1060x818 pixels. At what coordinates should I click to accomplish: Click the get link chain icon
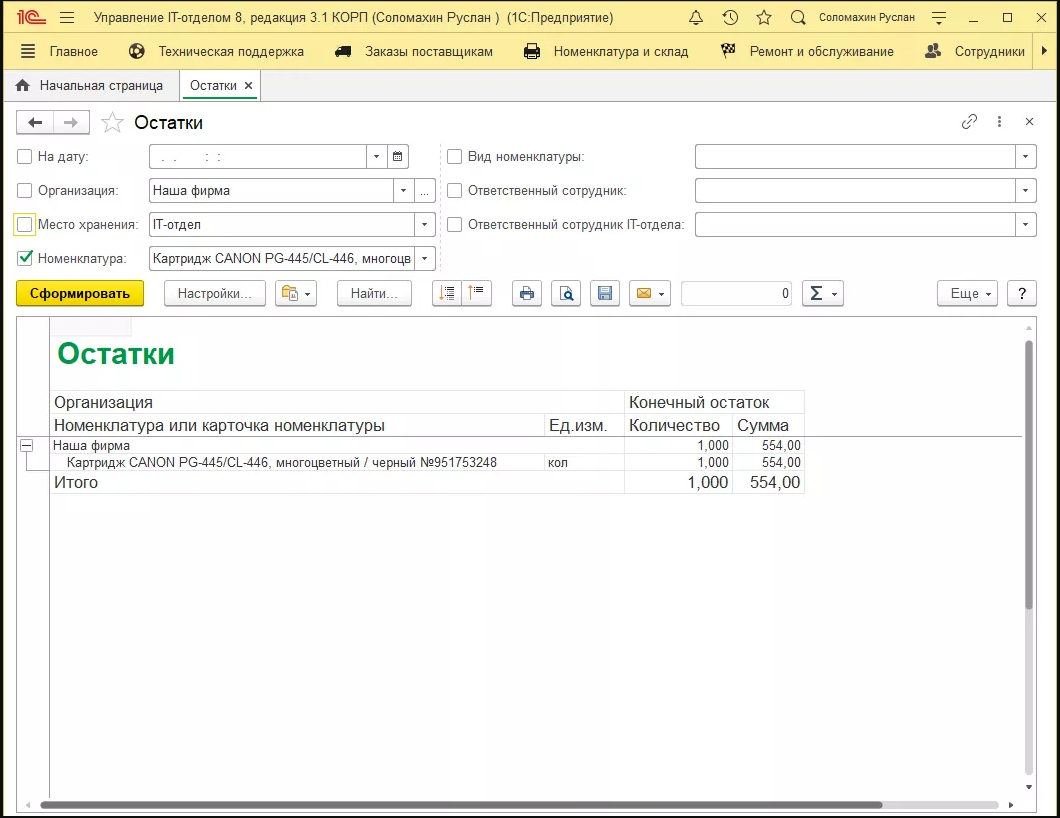click(x=969, y=122)
